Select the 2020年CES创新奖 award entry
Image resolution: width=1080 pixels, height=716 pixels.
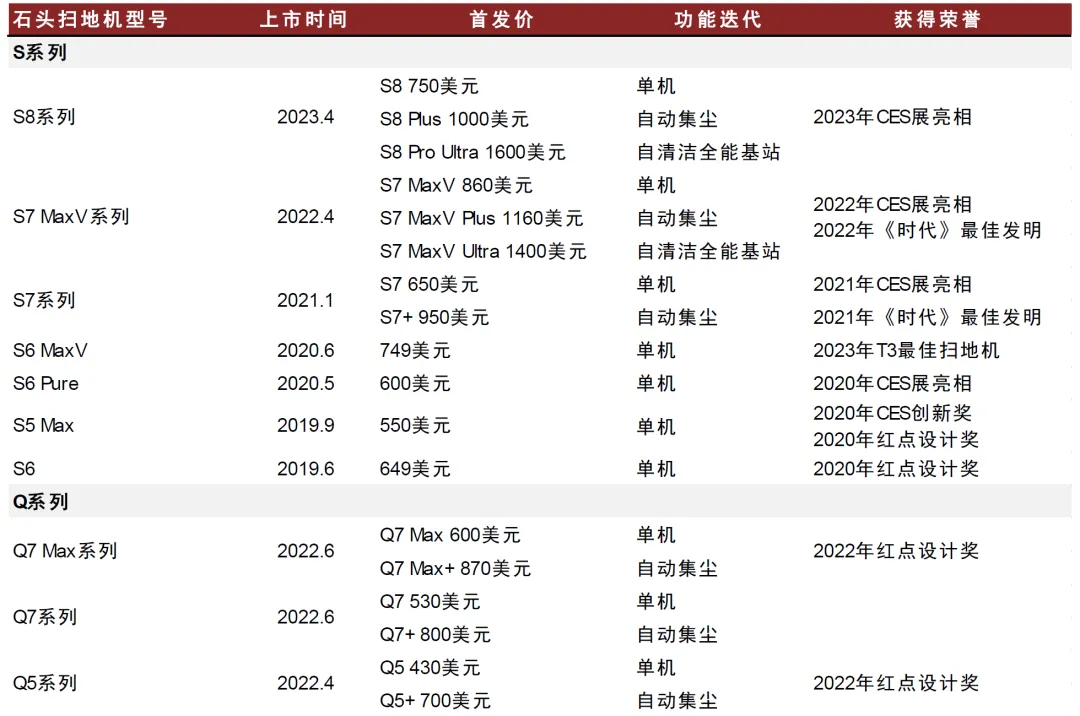[892, 413]
